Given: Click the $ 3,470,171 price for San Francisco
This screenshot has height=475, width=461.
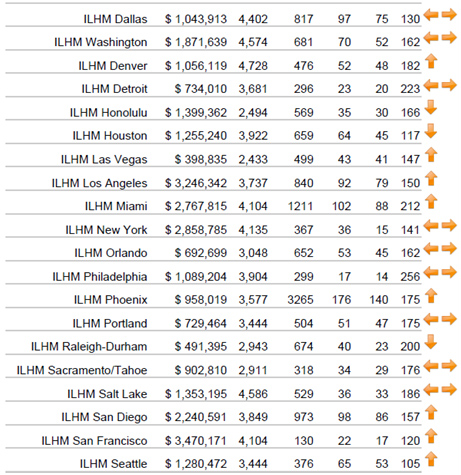Looking at the screenshot, I should click(x=196, y=441).
